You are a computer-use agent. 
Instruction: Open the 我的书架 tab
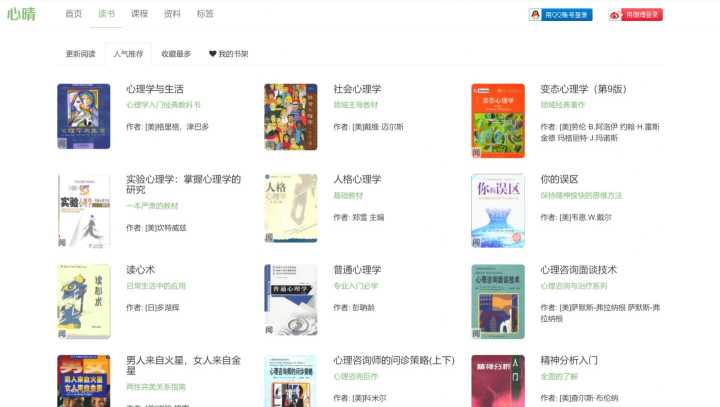pos(228,54)
